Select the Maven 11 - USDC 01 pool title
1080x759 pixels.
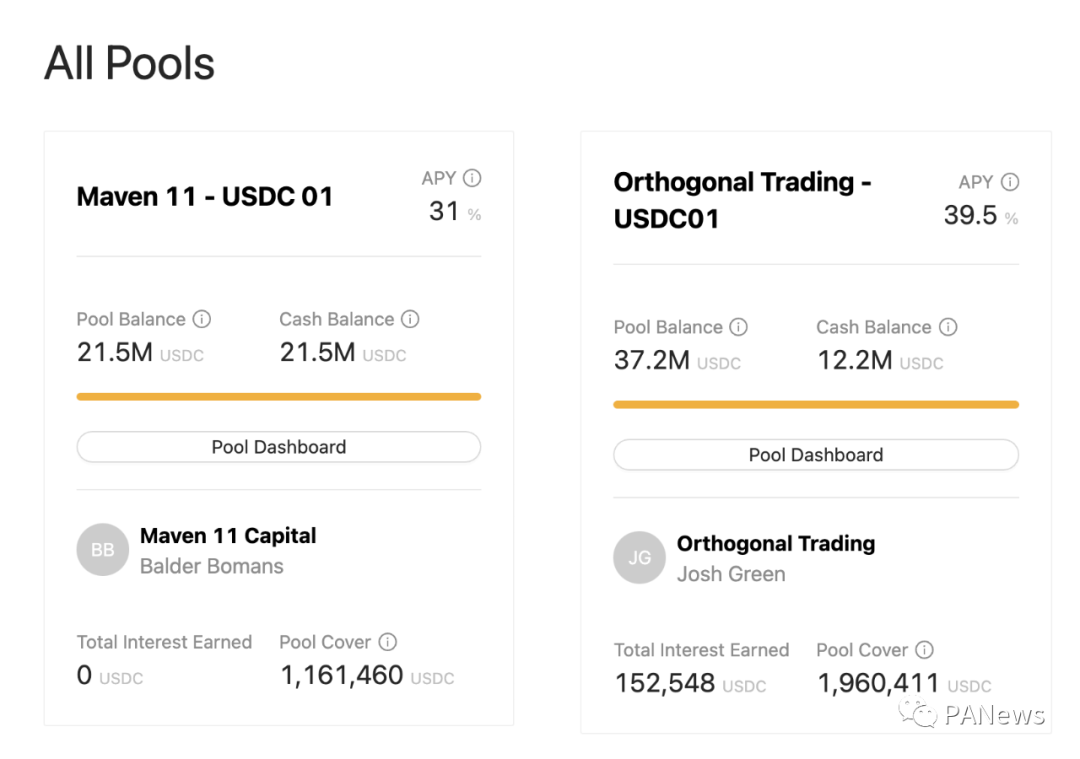(204, 197)
